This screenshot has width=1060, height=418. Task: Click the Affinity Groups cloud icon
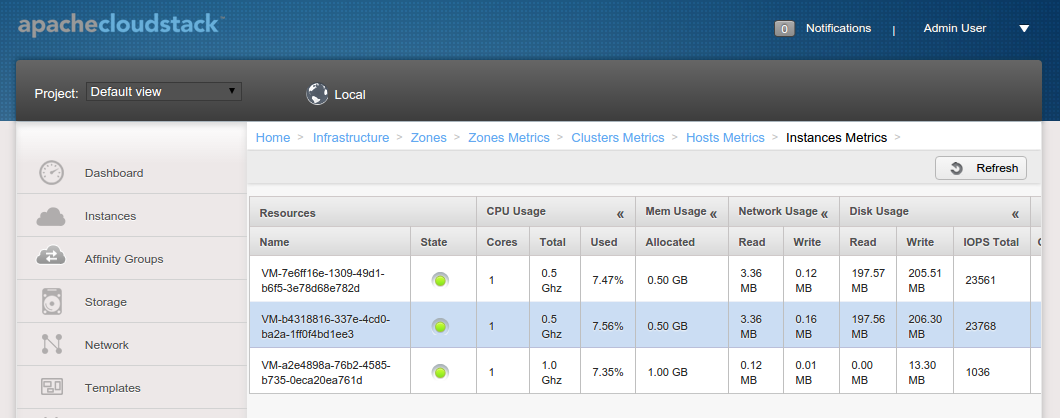pos(51,258)
